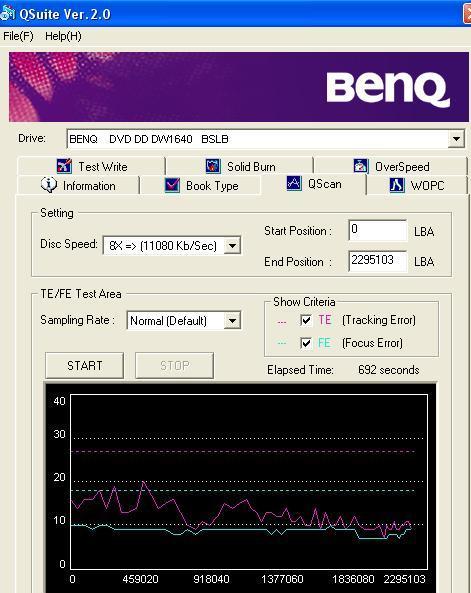The width and height of the screenshot is (471, 593).
Task: Click the cyan FE dashed line legend
Action: point(282,343)
